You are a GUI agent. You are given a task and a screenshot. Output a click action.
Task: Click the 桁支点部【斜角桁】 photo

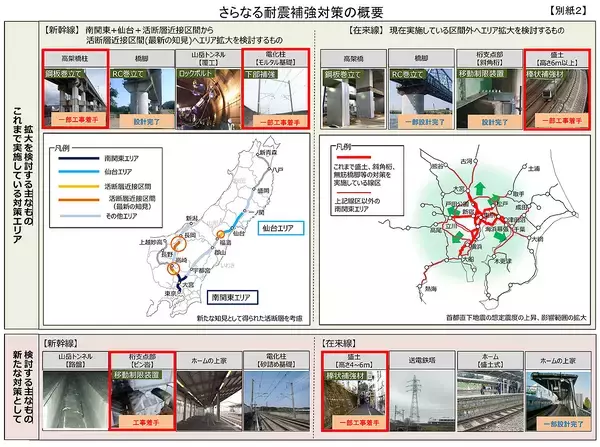pyautogui.click(x=489, y=99)
